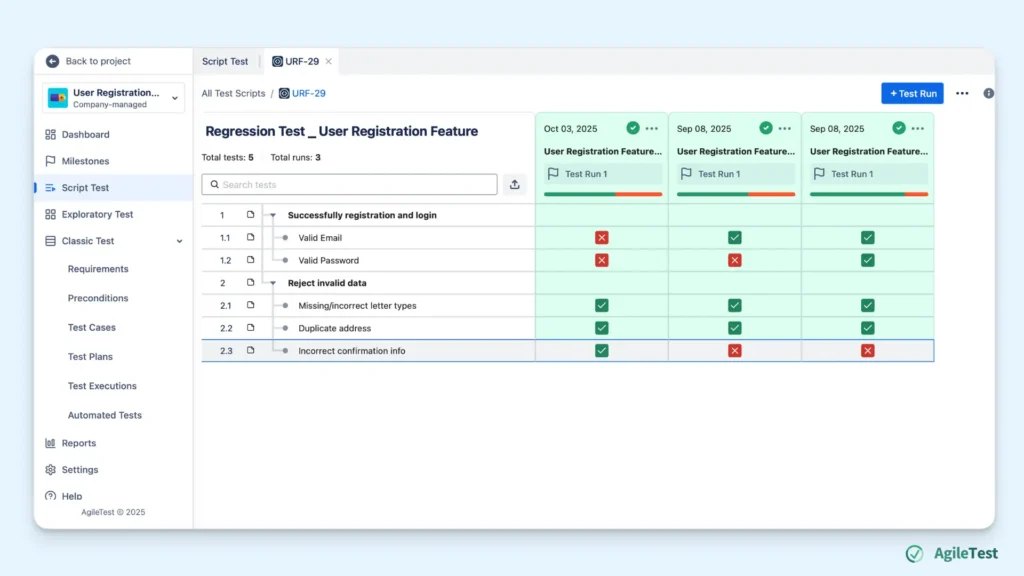Click the Settings gear icon
Image resolution: width=1024 pixels, height=576 pixels.
[x=50, y=470]
